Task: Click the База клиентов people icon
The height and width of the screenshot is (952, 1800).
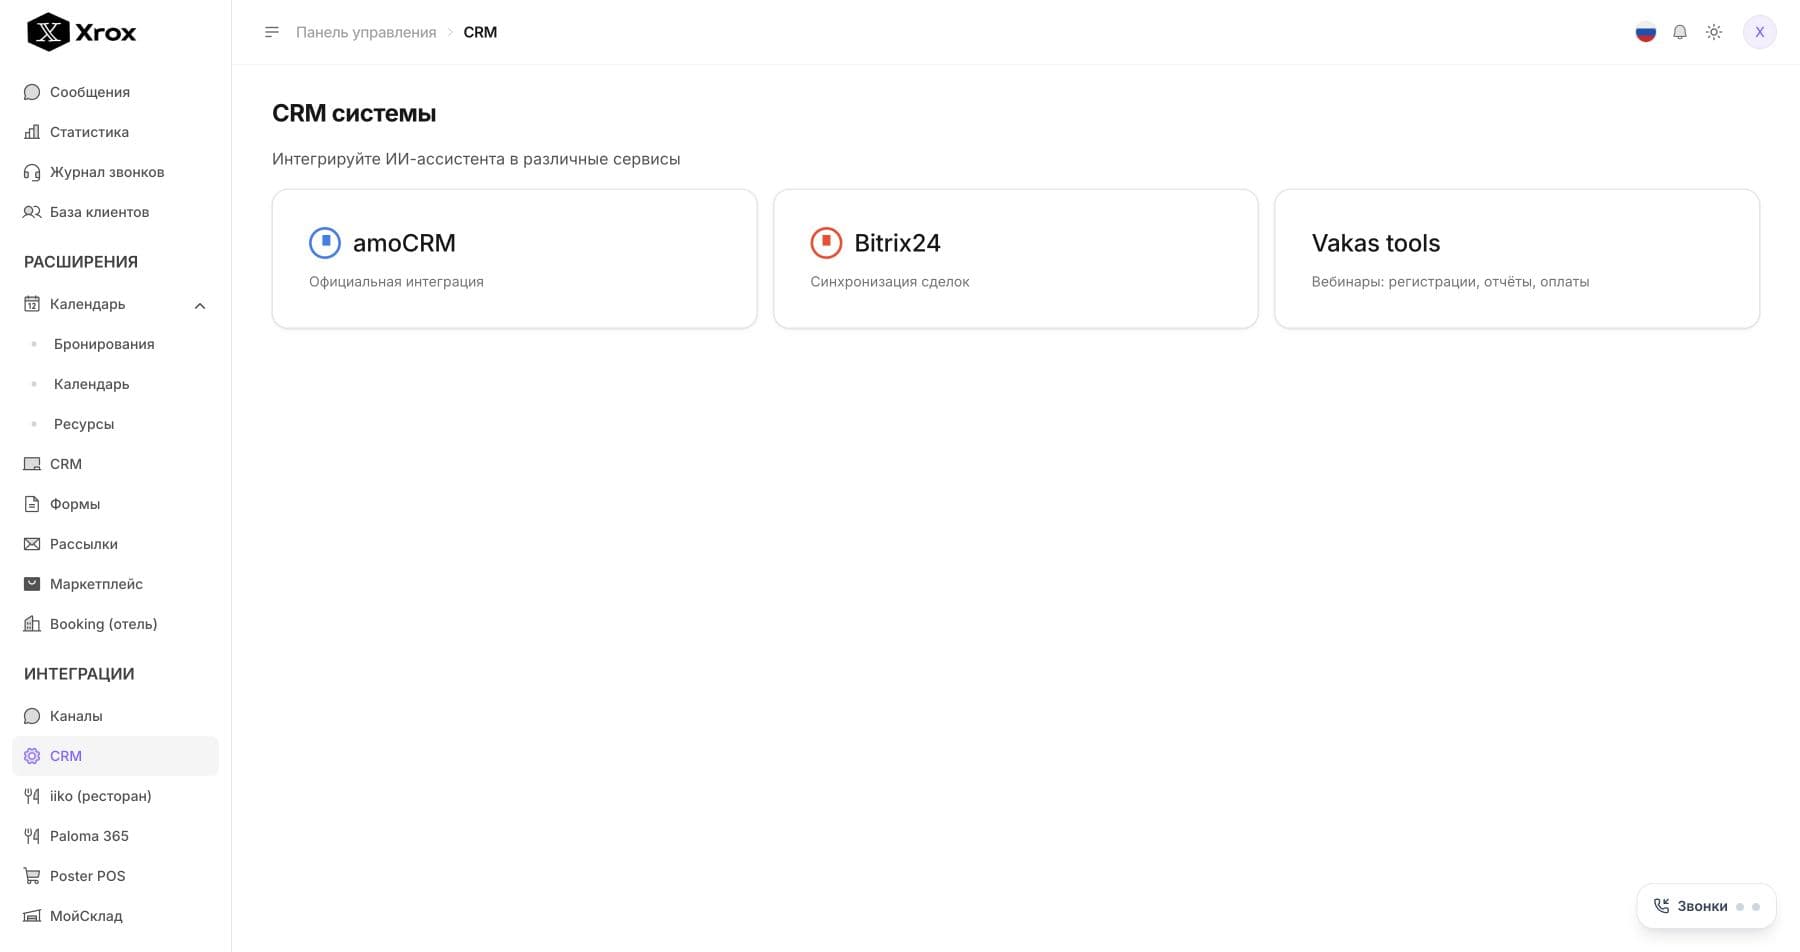Action: 32,212
